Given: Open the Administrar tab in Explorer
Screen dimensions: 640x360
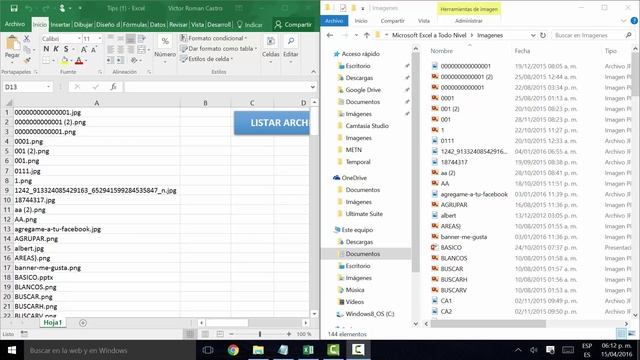Looking at the screenshot, I should tap(469, 21).
